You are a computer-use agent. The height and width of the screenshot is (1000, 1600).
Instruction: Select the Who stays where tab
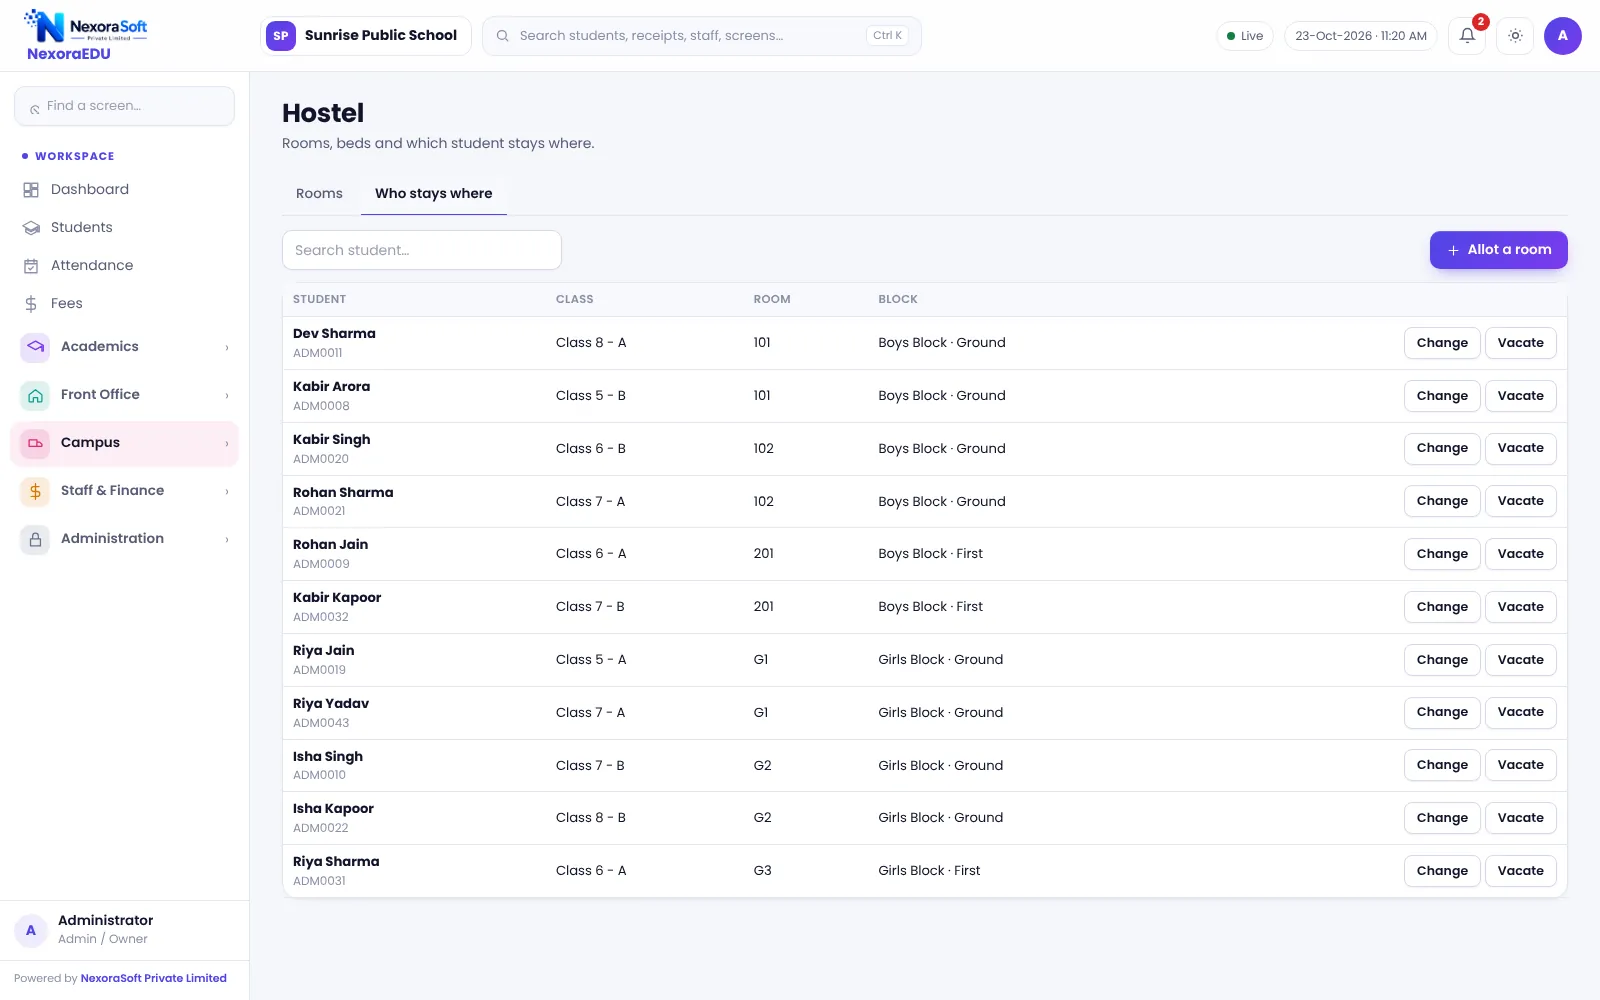pos(434,194)
